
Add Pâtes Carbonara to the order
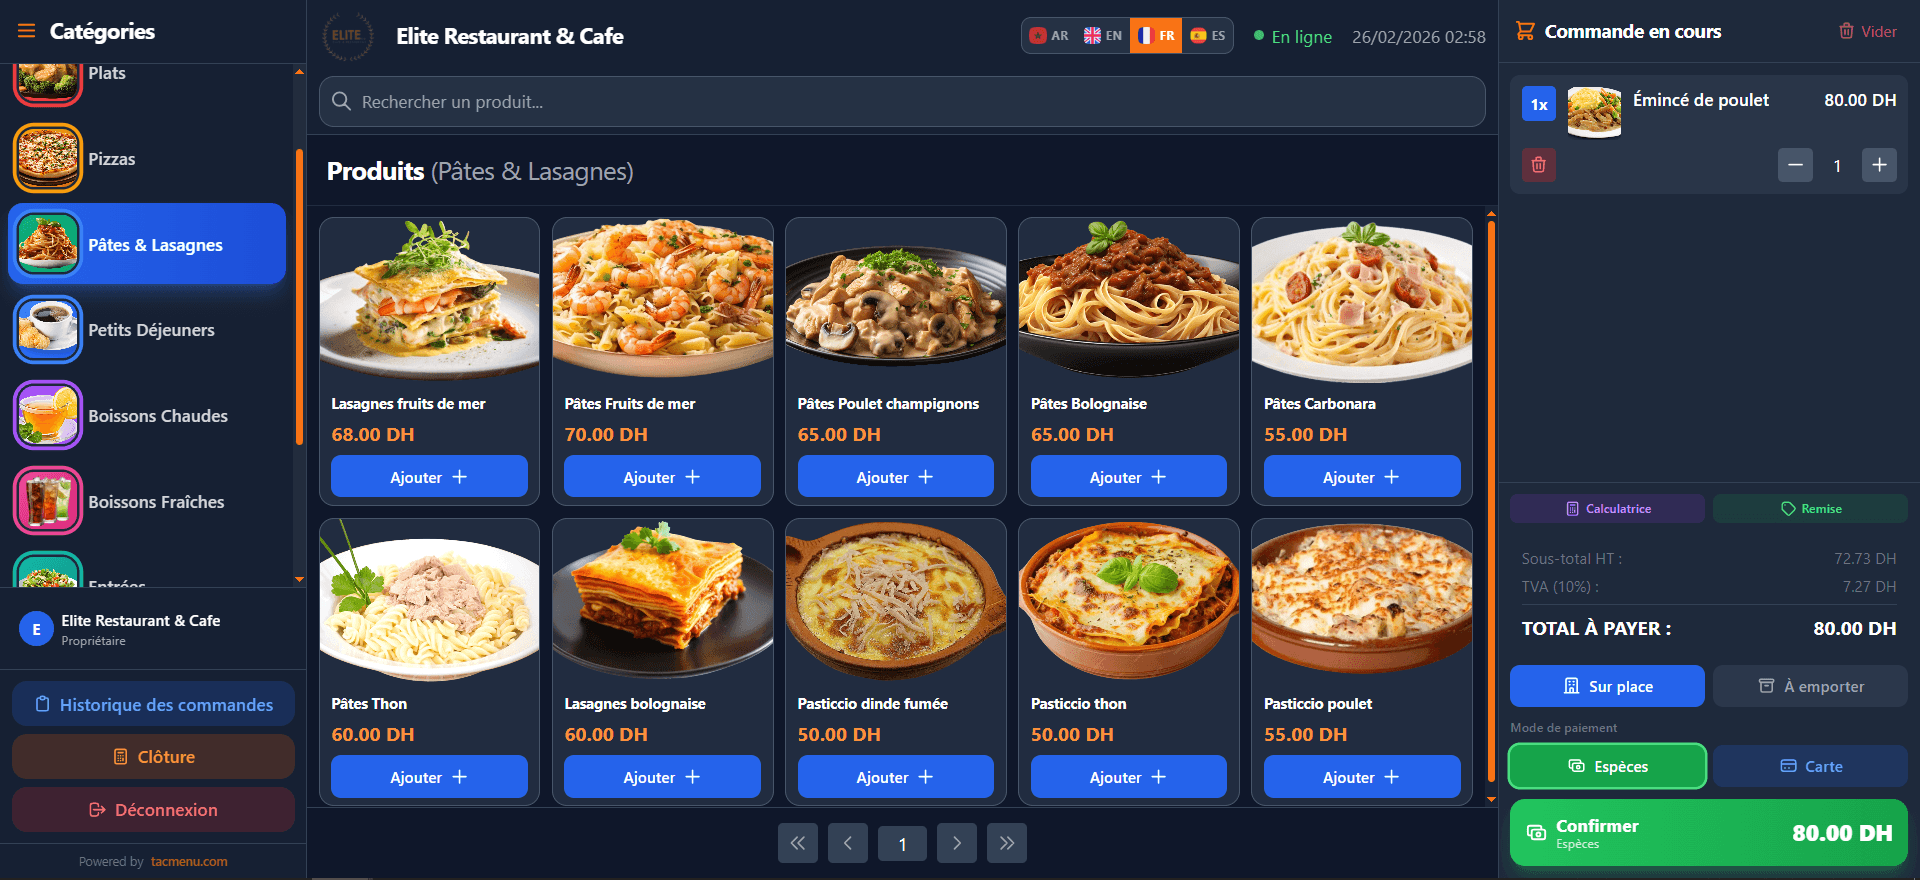coord(1362,477)
